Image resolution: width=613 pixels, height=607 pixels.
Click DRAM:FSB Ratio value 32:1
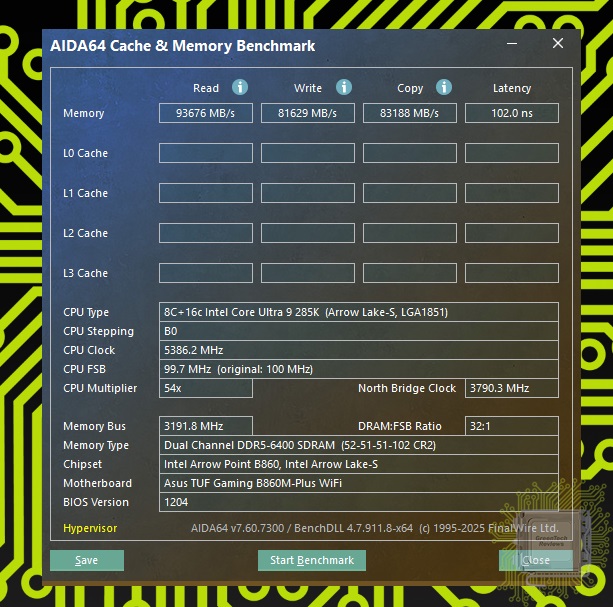512,426
